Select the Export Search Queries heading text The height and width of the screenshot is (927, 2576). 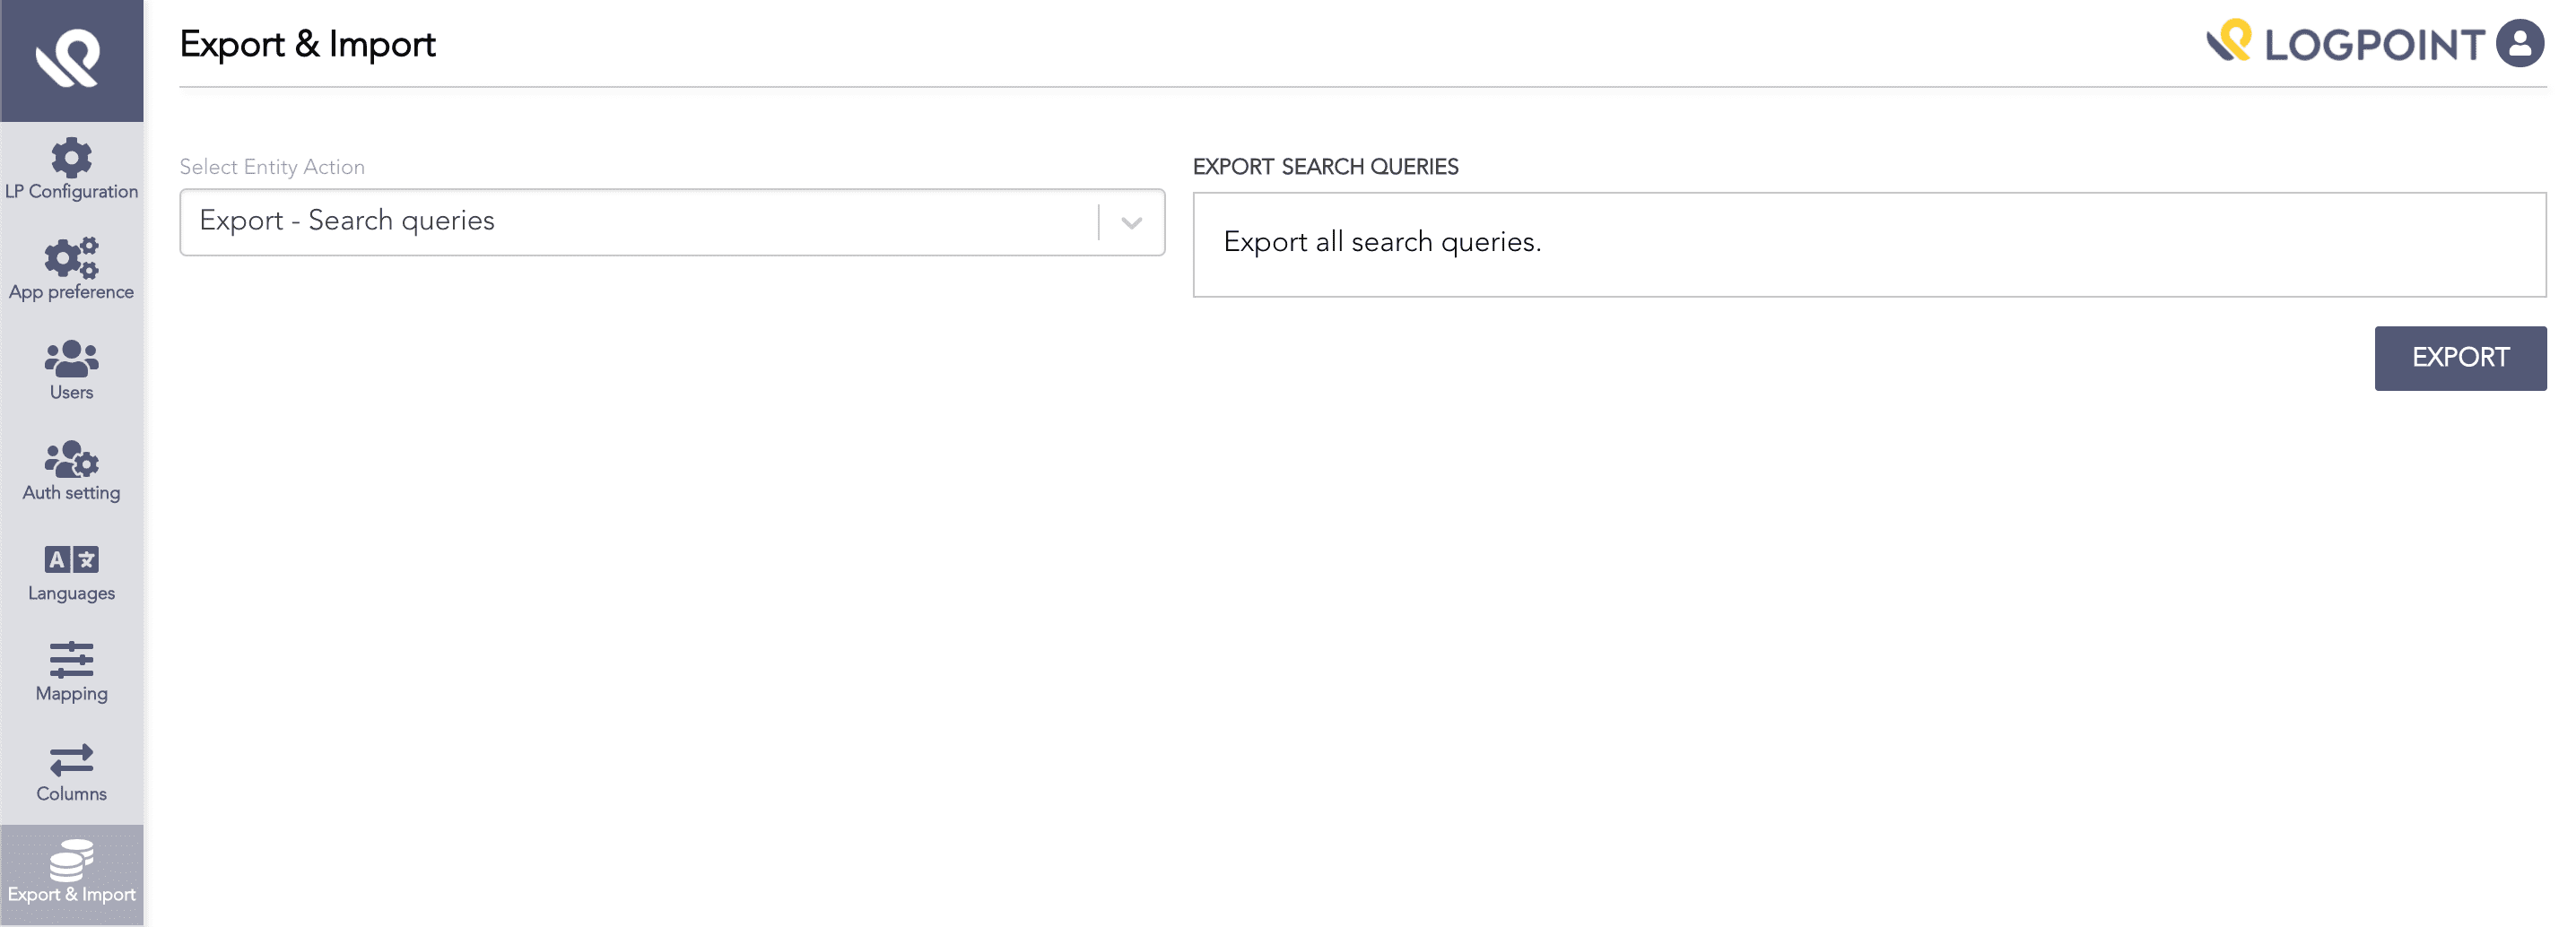point(1326,166)
